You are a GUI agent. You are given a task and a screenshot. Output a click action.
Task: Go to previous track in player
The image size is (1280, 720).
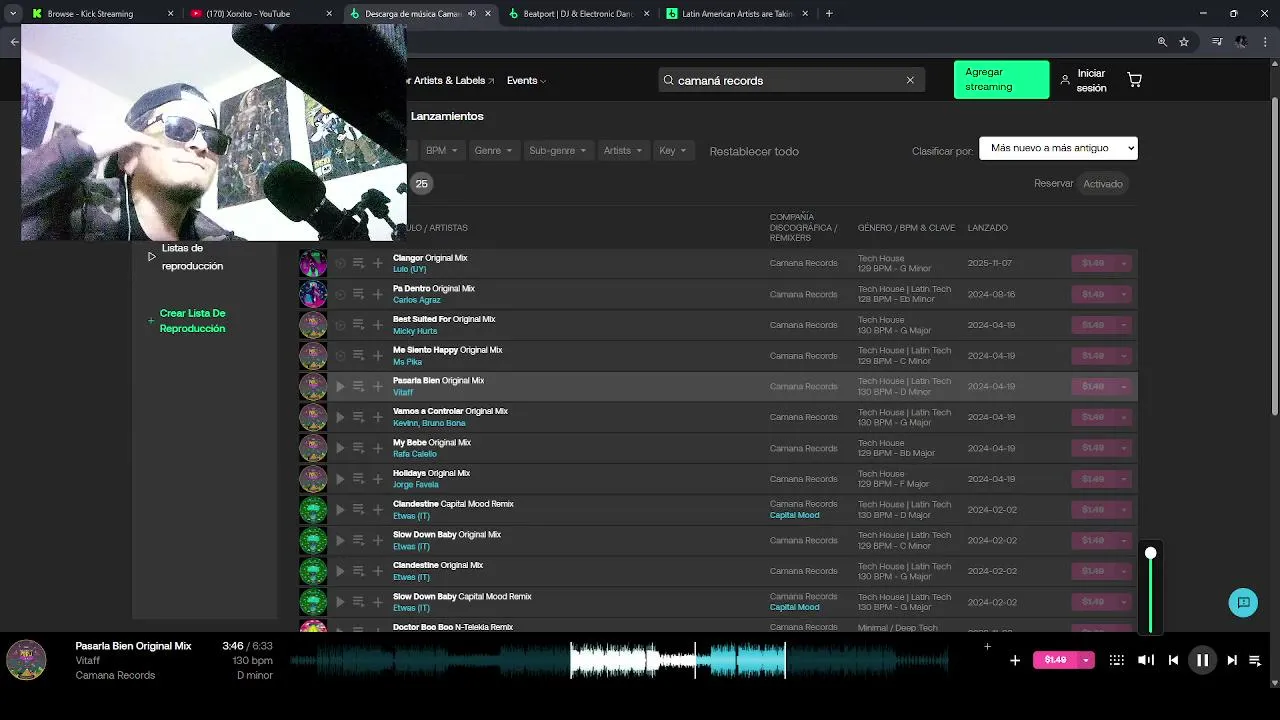[x=1173, y=660]
